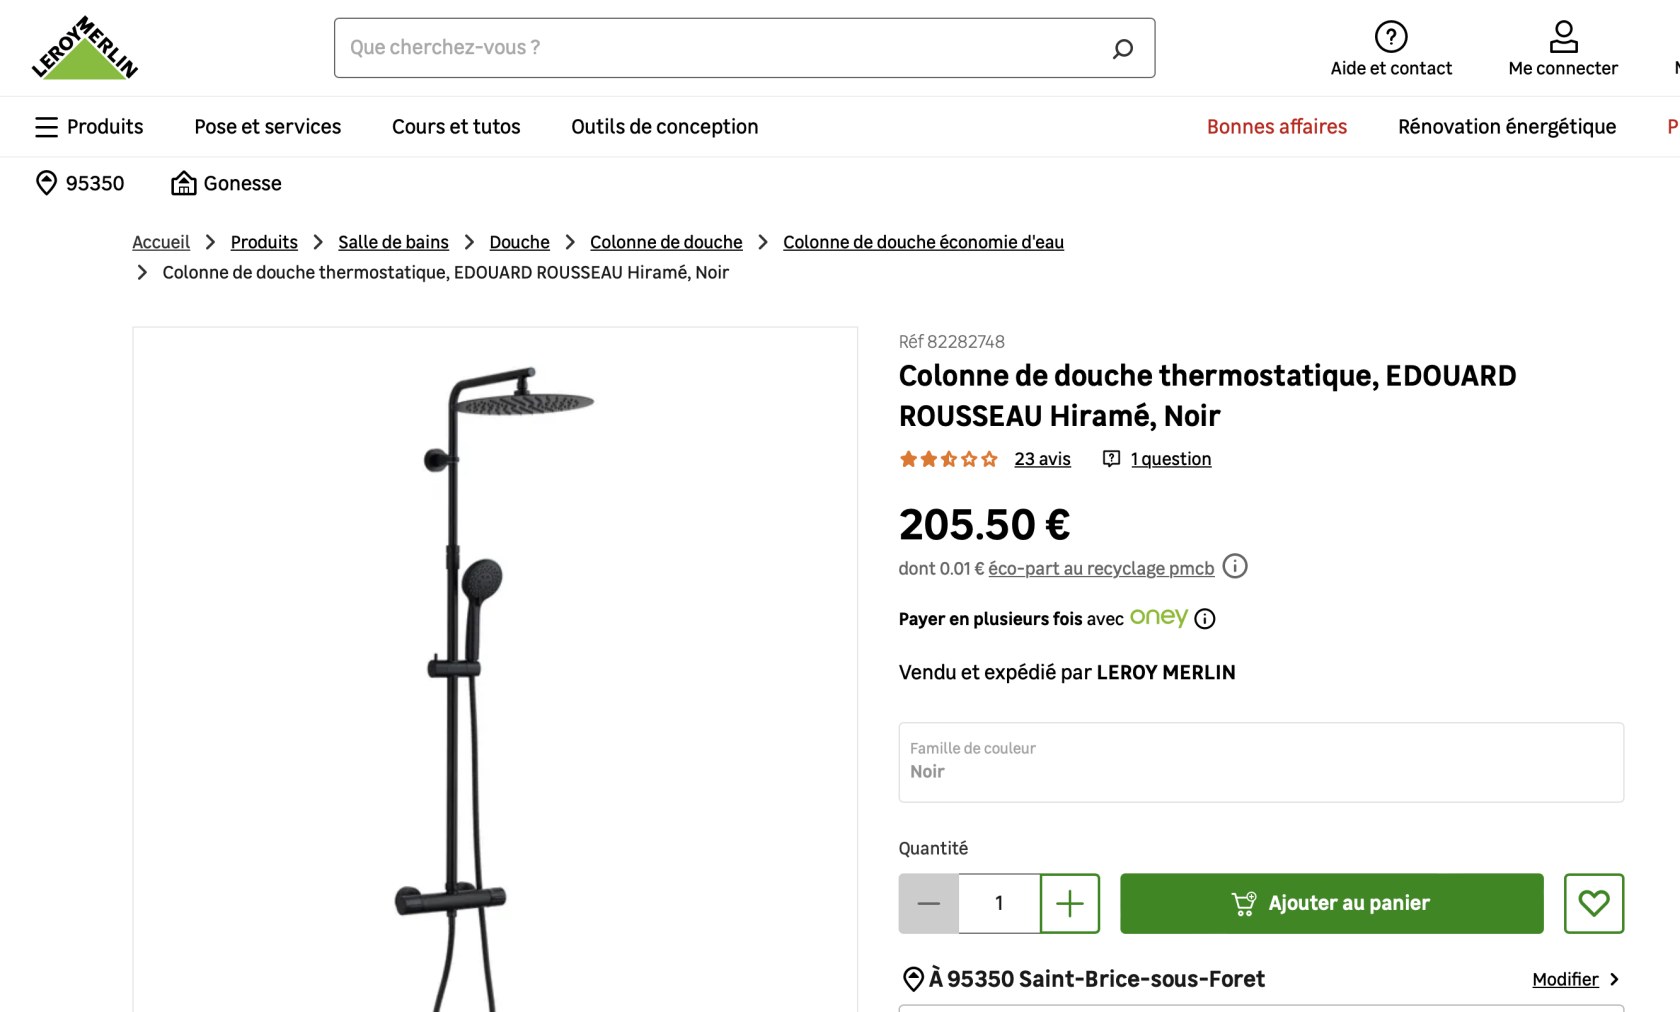Open the Oney payment info icon
This screenshot has height=1012, width=1680.
coord(1205,619)
